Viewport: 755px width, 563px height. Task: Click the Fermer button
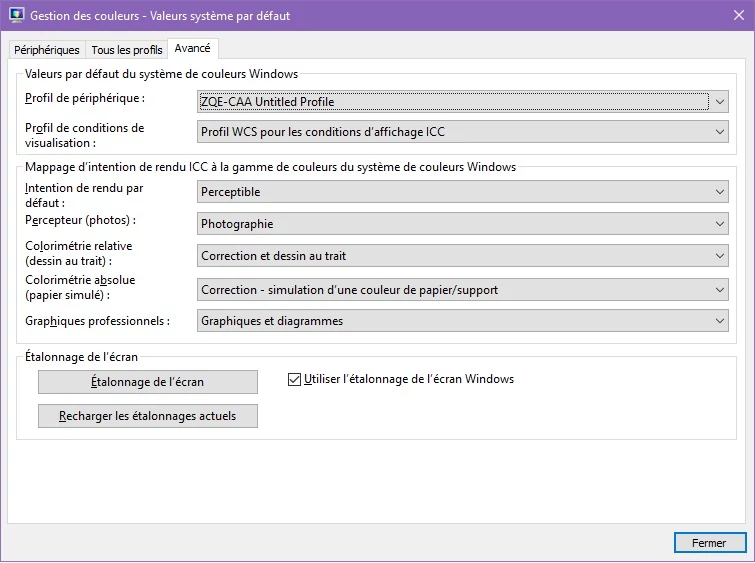[709, 543]
